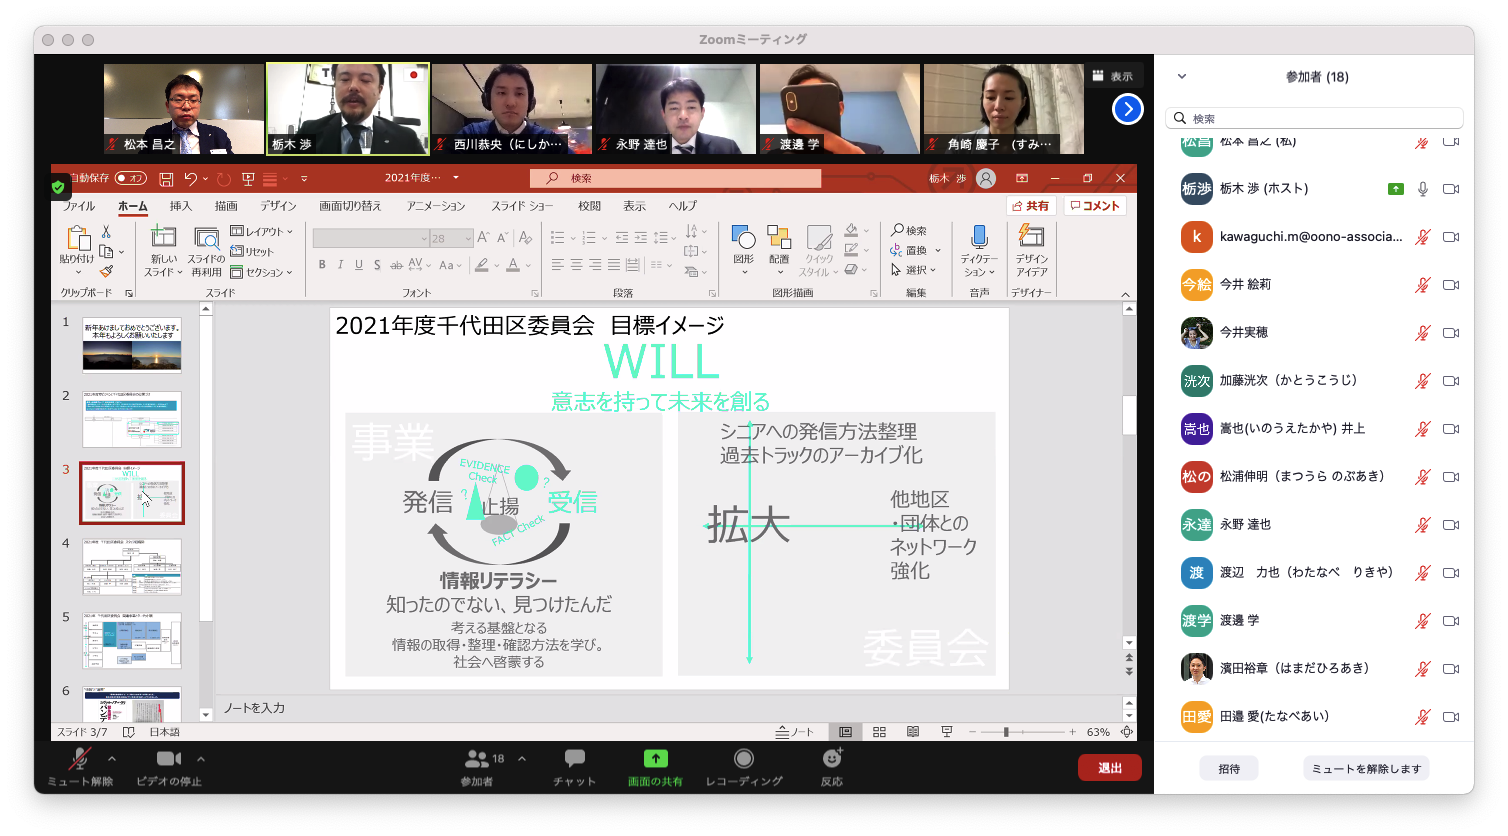The height and width of the screenshot is (836, 1508).
Task: Click the New Slide icon
Action: 163,238
